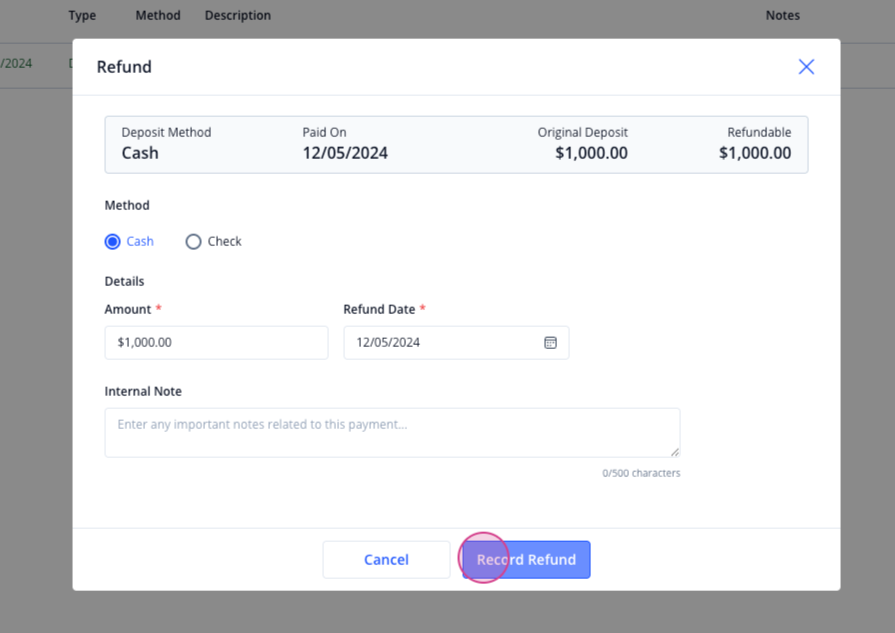Viewport: 895px width, 633px height.
Task: Click the Internal Note resize grip
Action: pos(675,452)
